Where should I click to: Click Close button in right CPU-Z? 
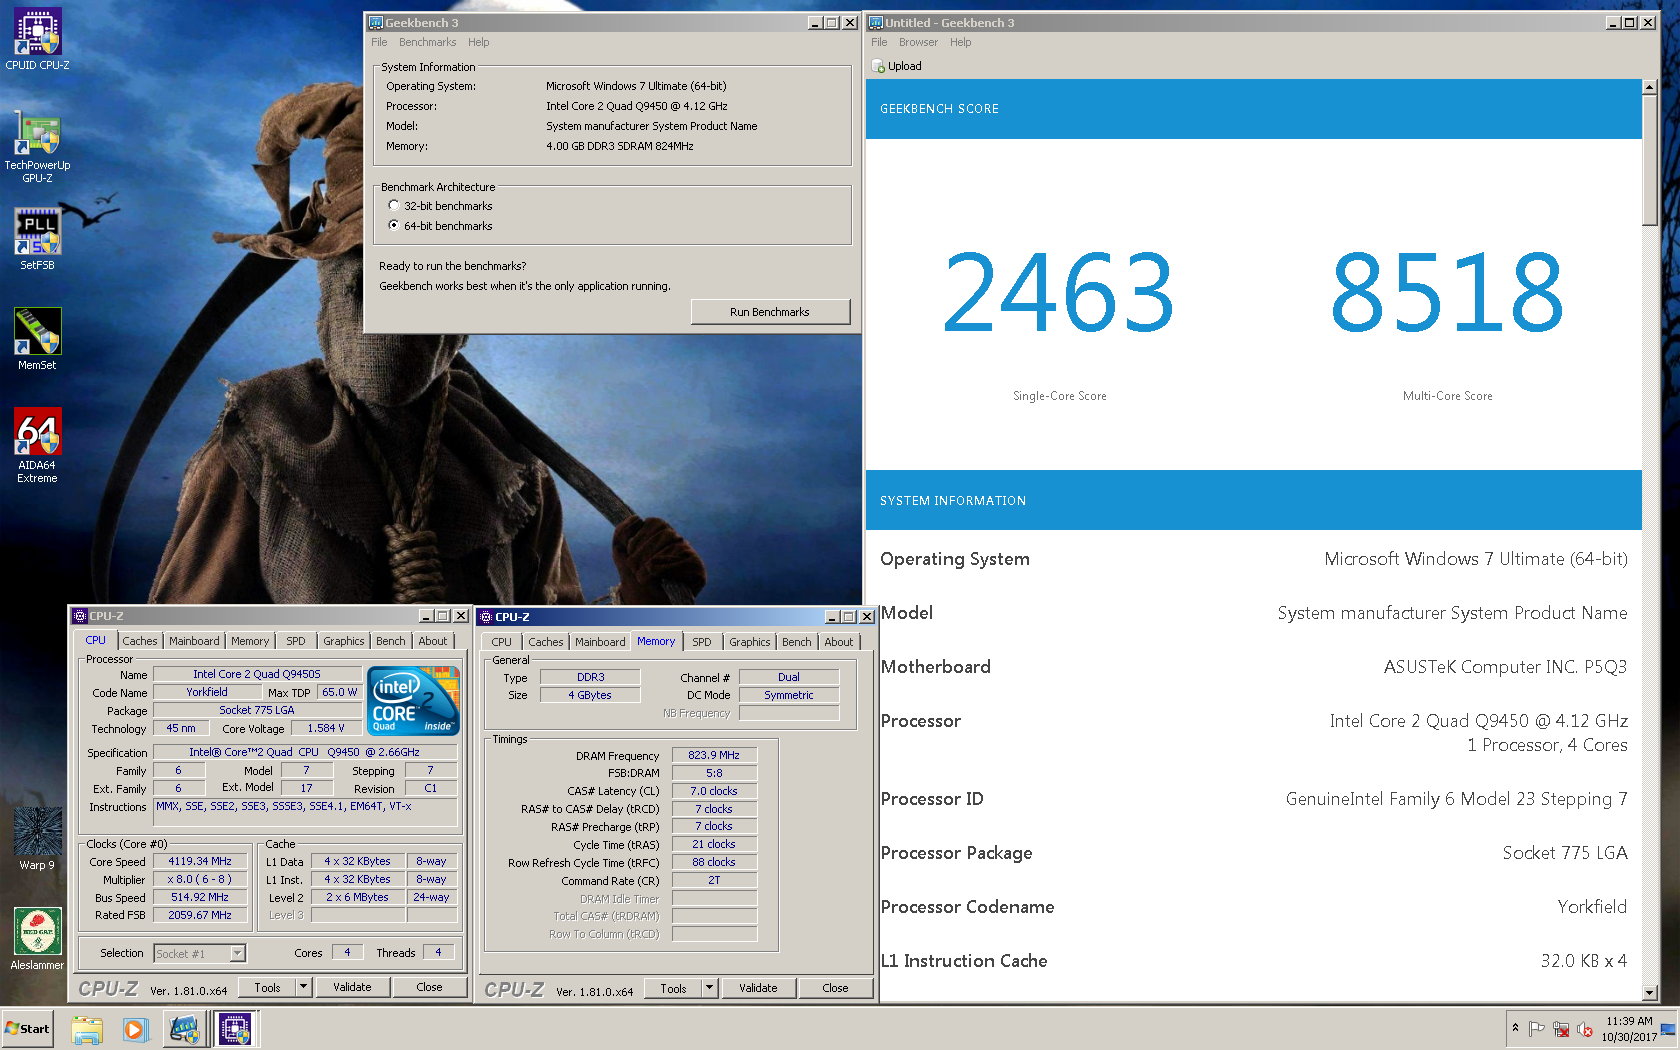click(x=835, y=988)
